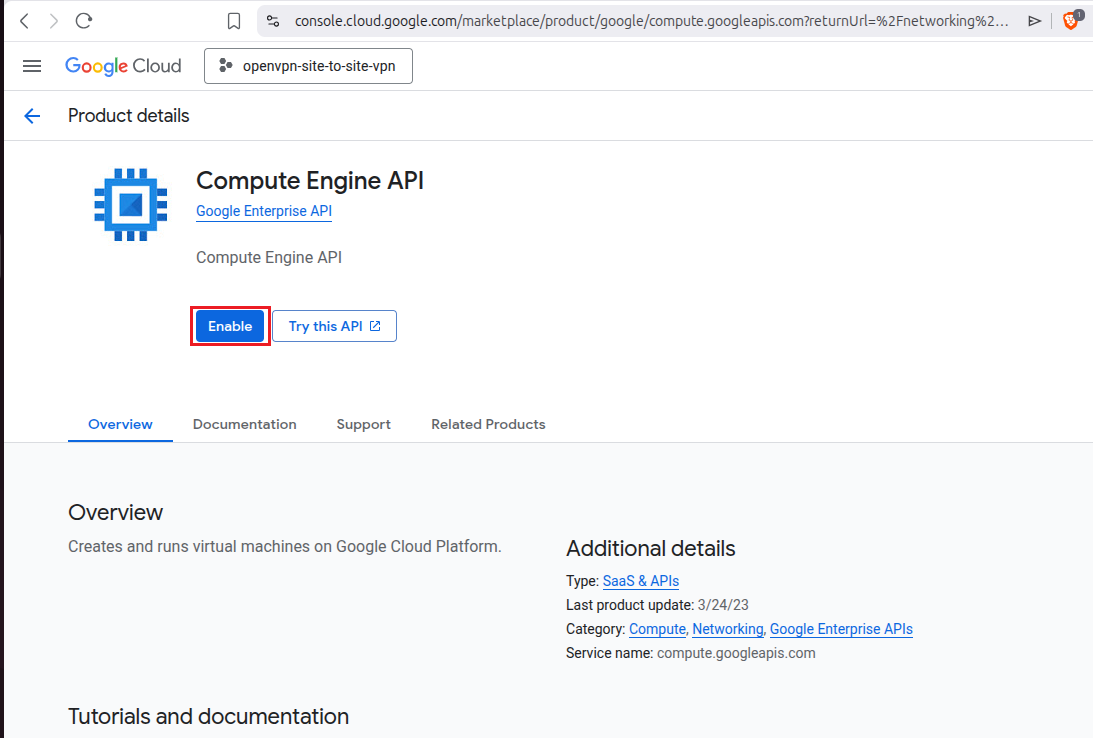Bookmark this page
Screen dimensions: 1093x738
coord(234,22)
